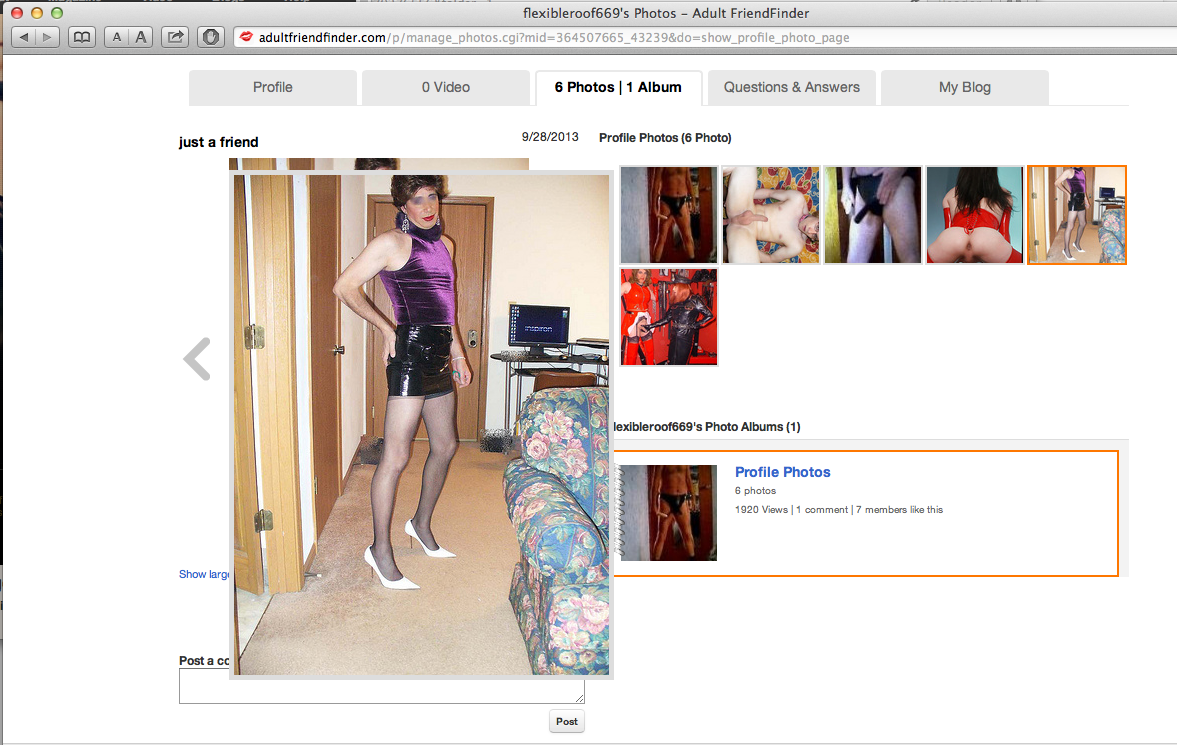The image size is (1177, 745).
Task: Switch to Questions & Answers tab
Action: coord(791,88)
